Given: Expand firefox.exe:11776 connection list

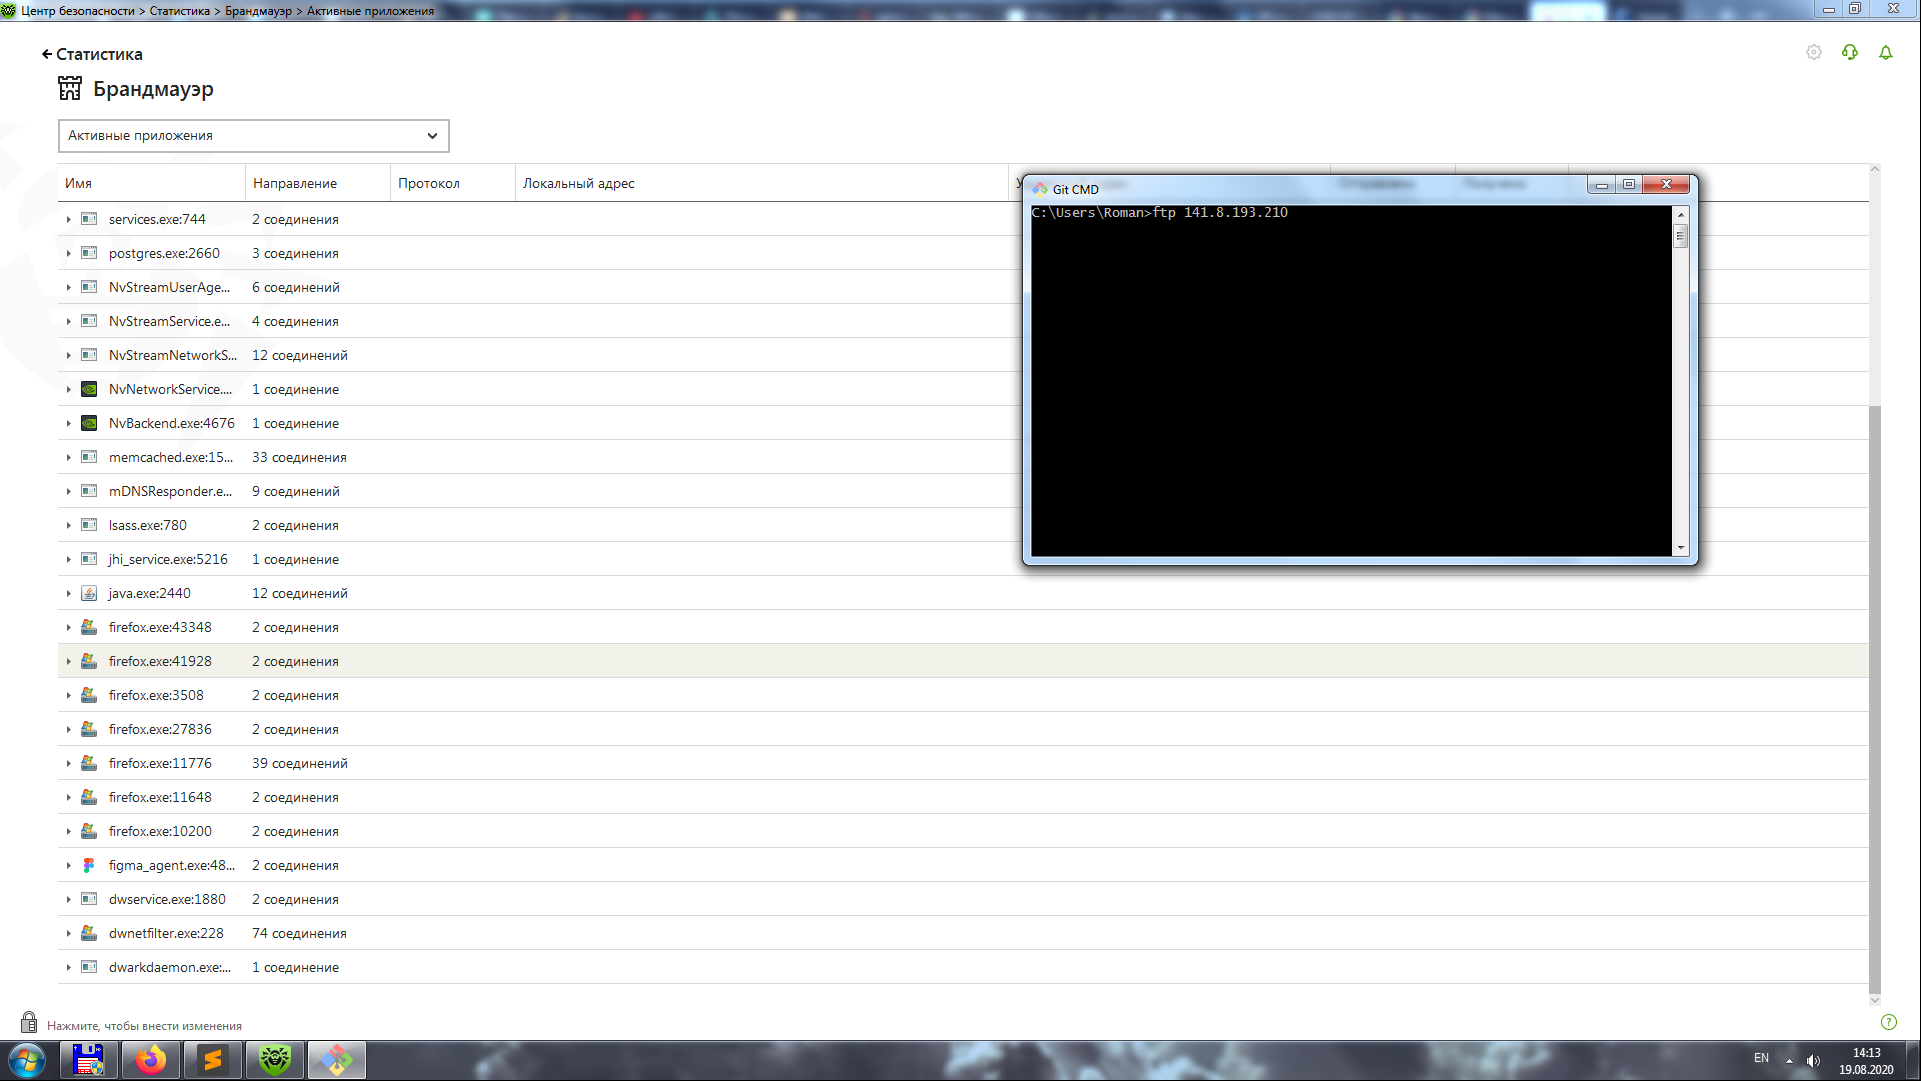Looking at the screenshot, I should pos(69,764).
